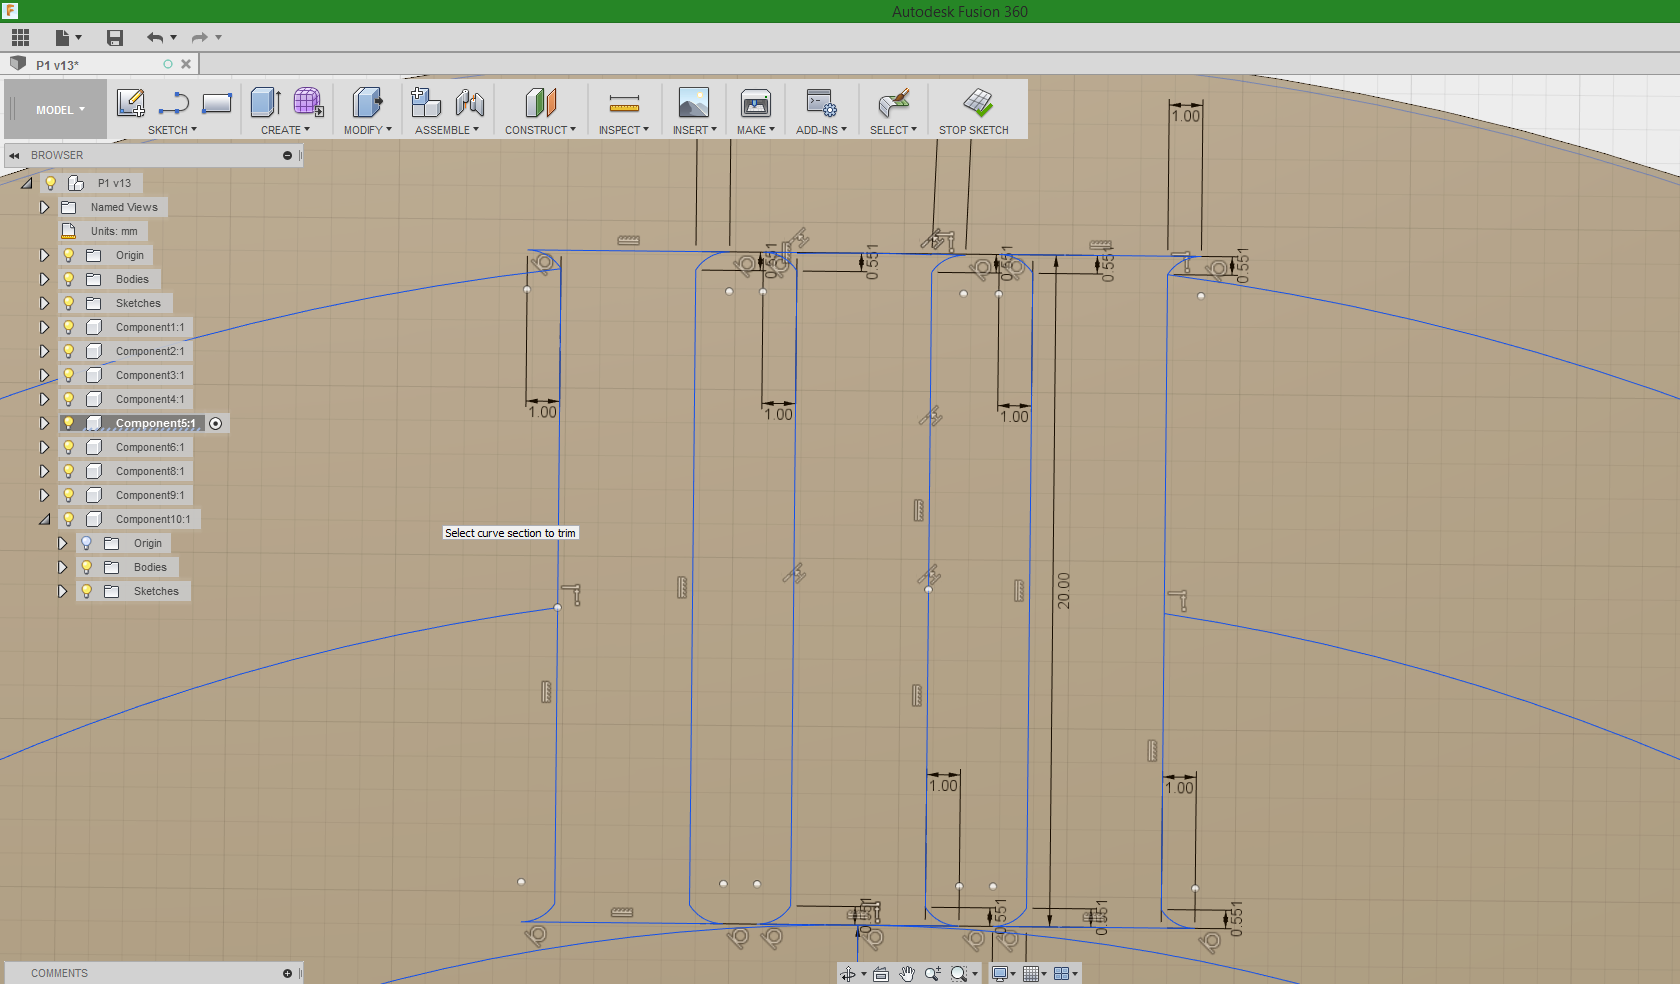Collapse the BROWSER panel with arrows
This screenshot has width=1680, height=984.
[15, 156]
